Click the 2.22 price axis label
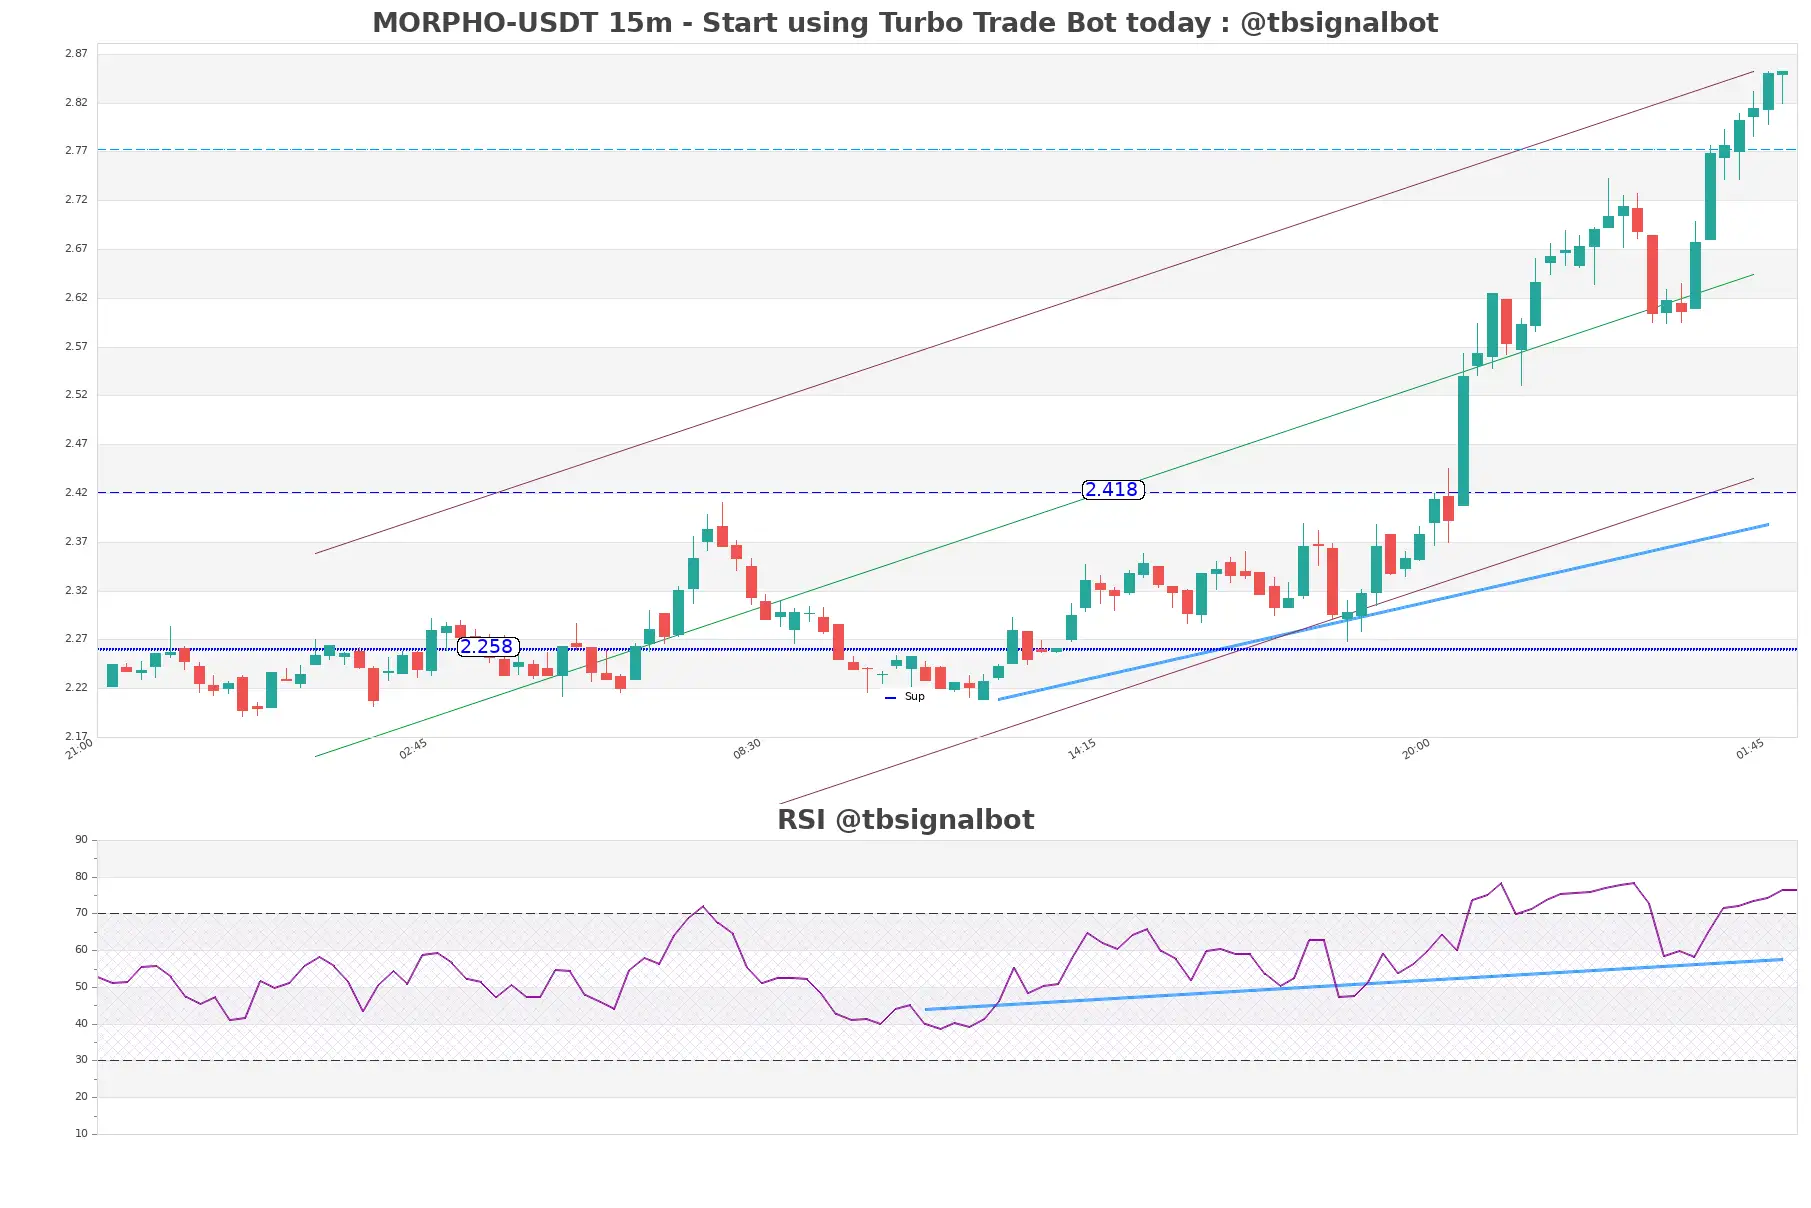1811x1208 pixels. point(76,687)
